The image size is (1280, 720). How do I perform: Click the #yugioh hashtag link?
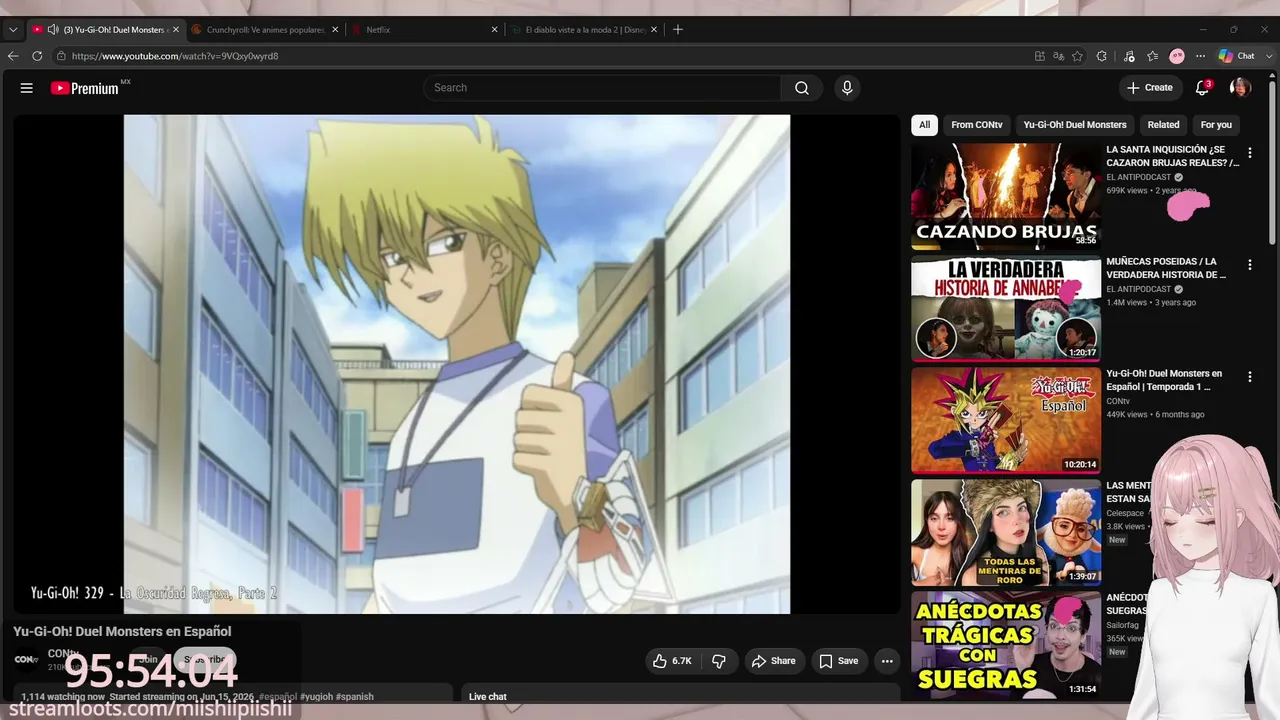click(316, 697)
